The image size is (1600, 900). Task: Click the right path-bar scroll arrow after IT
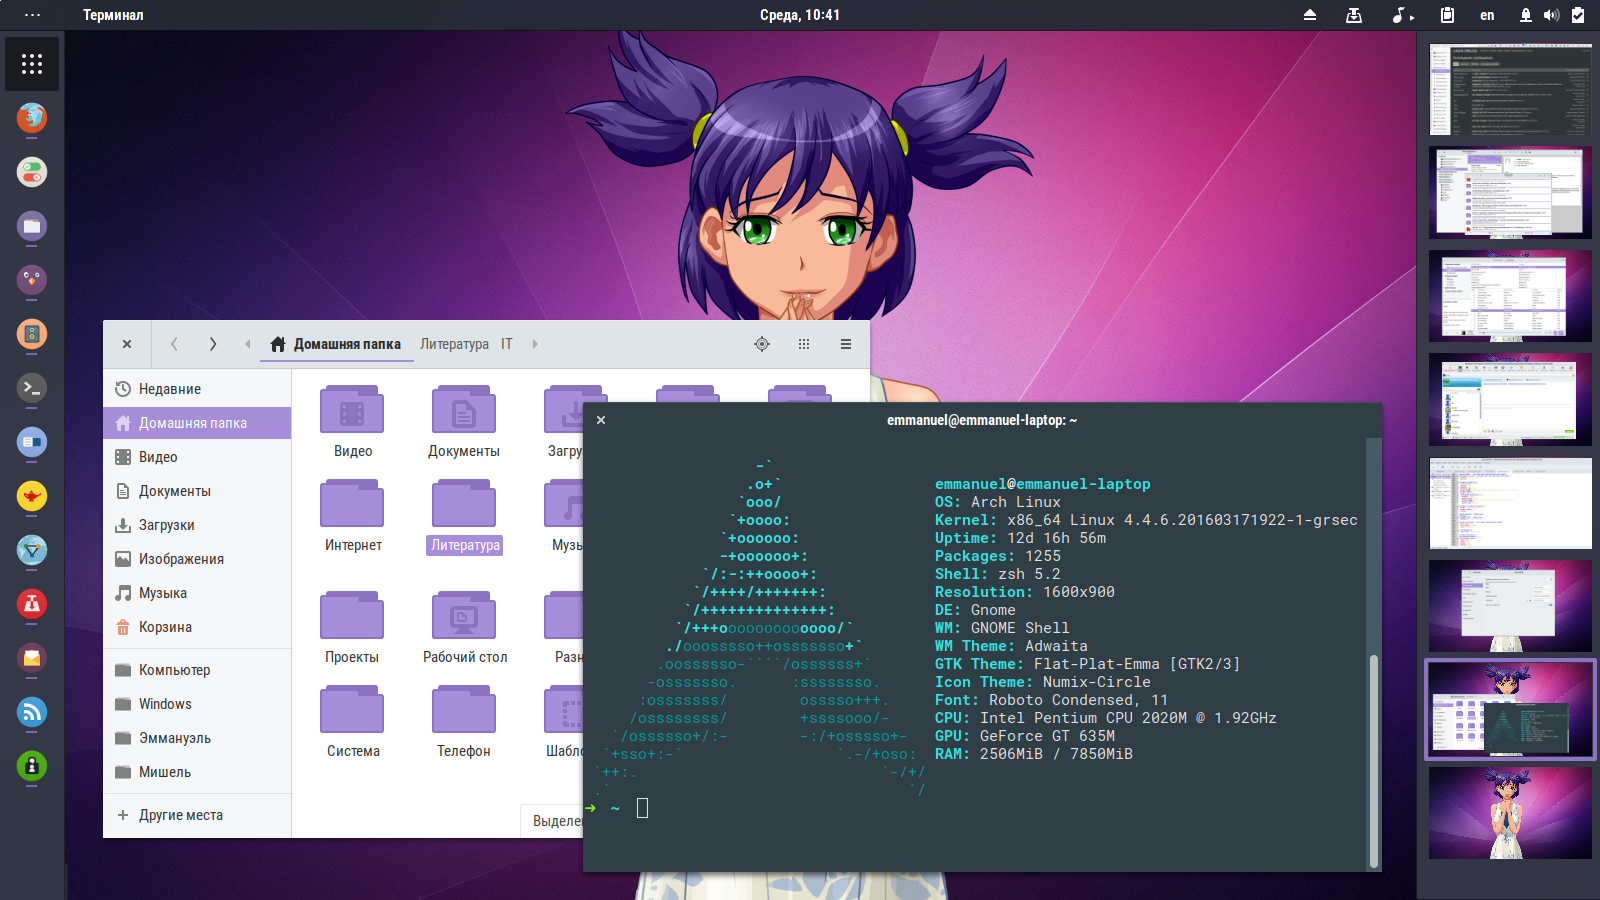pyautogui.click(x=535, y=344)
